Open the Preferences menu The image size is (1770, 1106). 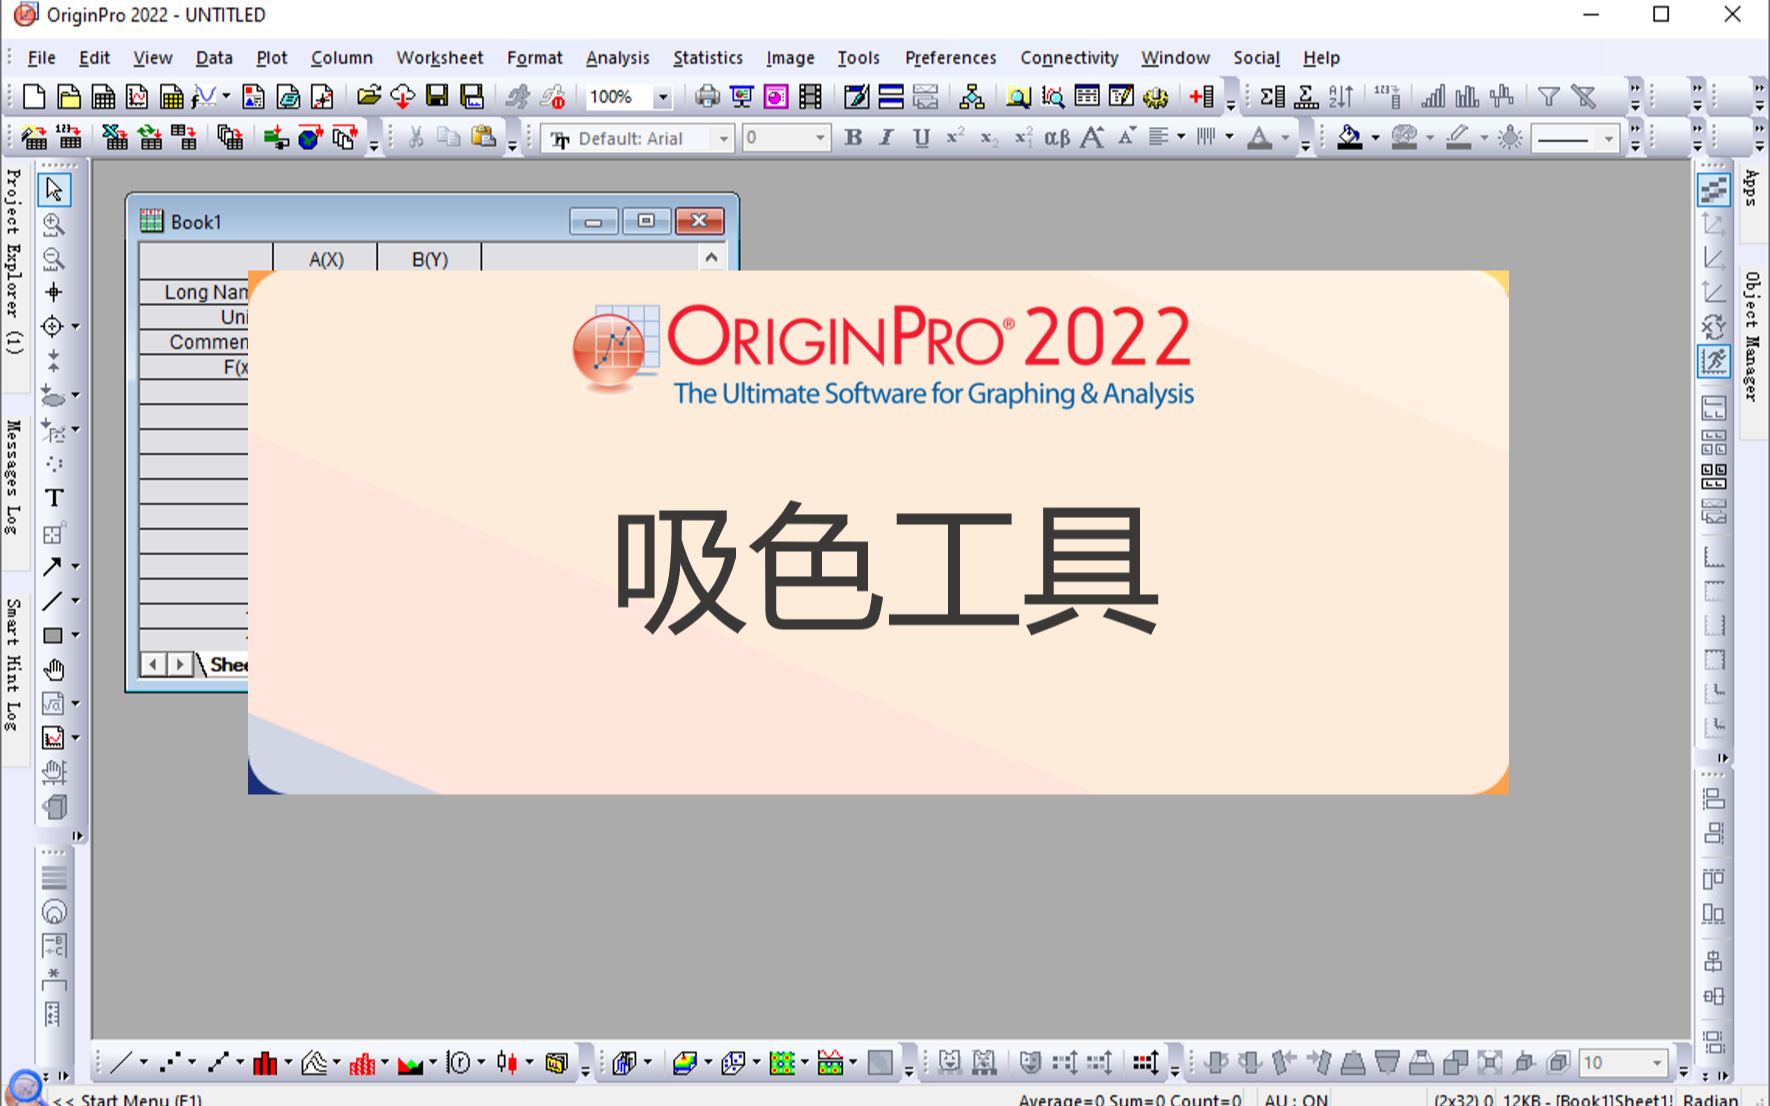(x=951, y=58)
